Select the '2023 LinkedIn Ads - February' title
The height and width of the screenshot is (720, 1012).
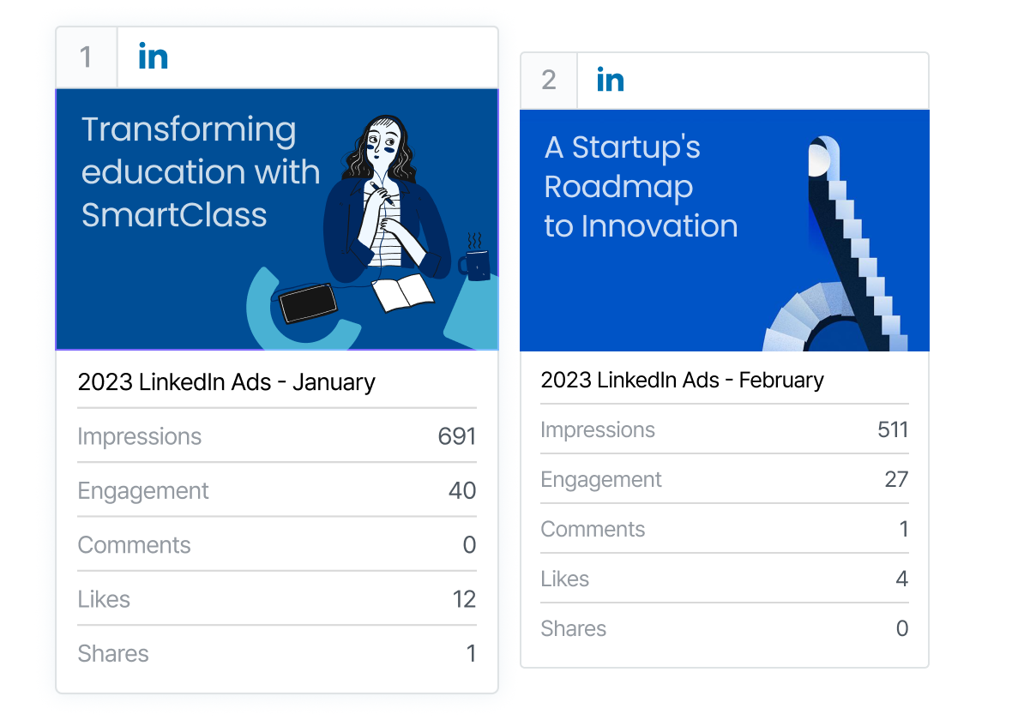(682, 380)
